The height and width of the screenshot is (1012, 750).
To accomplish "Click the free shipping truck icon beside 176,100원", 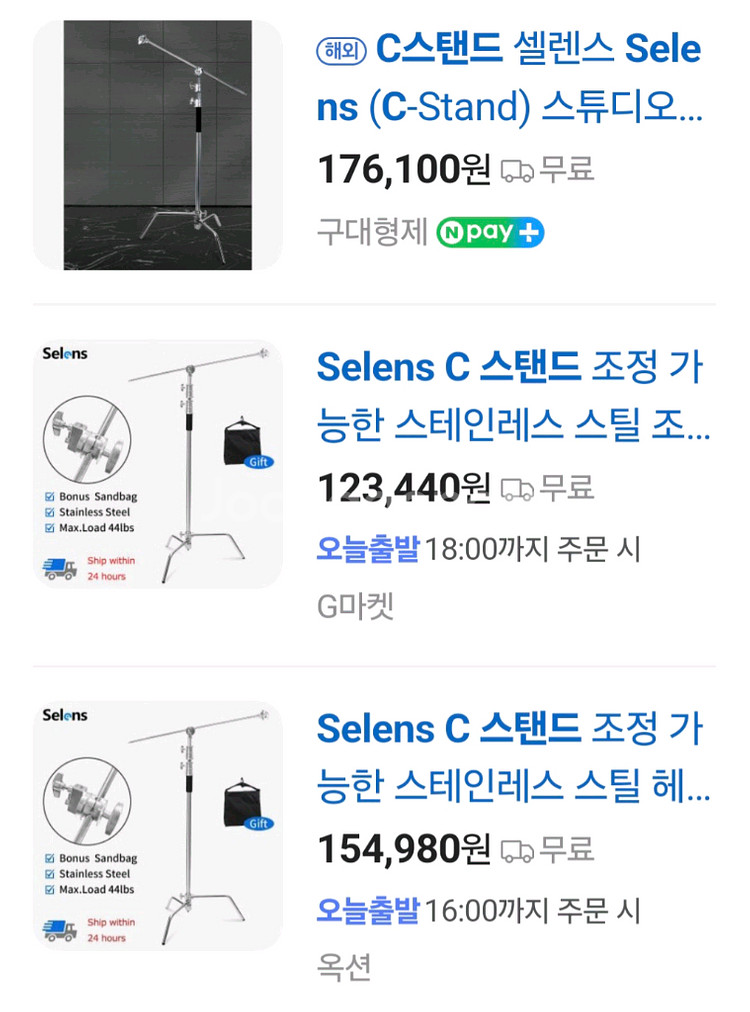I will (x=516, y=171).
